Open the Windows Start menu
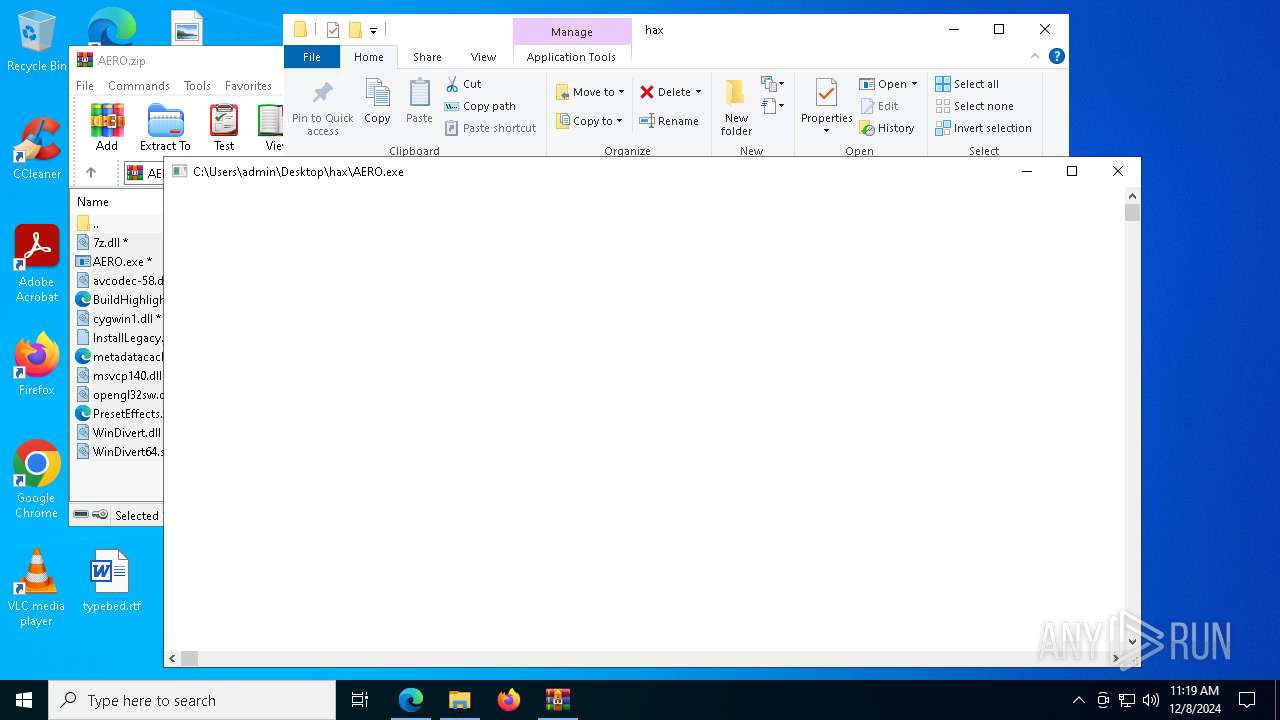Screen dimensions: 1280x720 [x=24, y=700]
